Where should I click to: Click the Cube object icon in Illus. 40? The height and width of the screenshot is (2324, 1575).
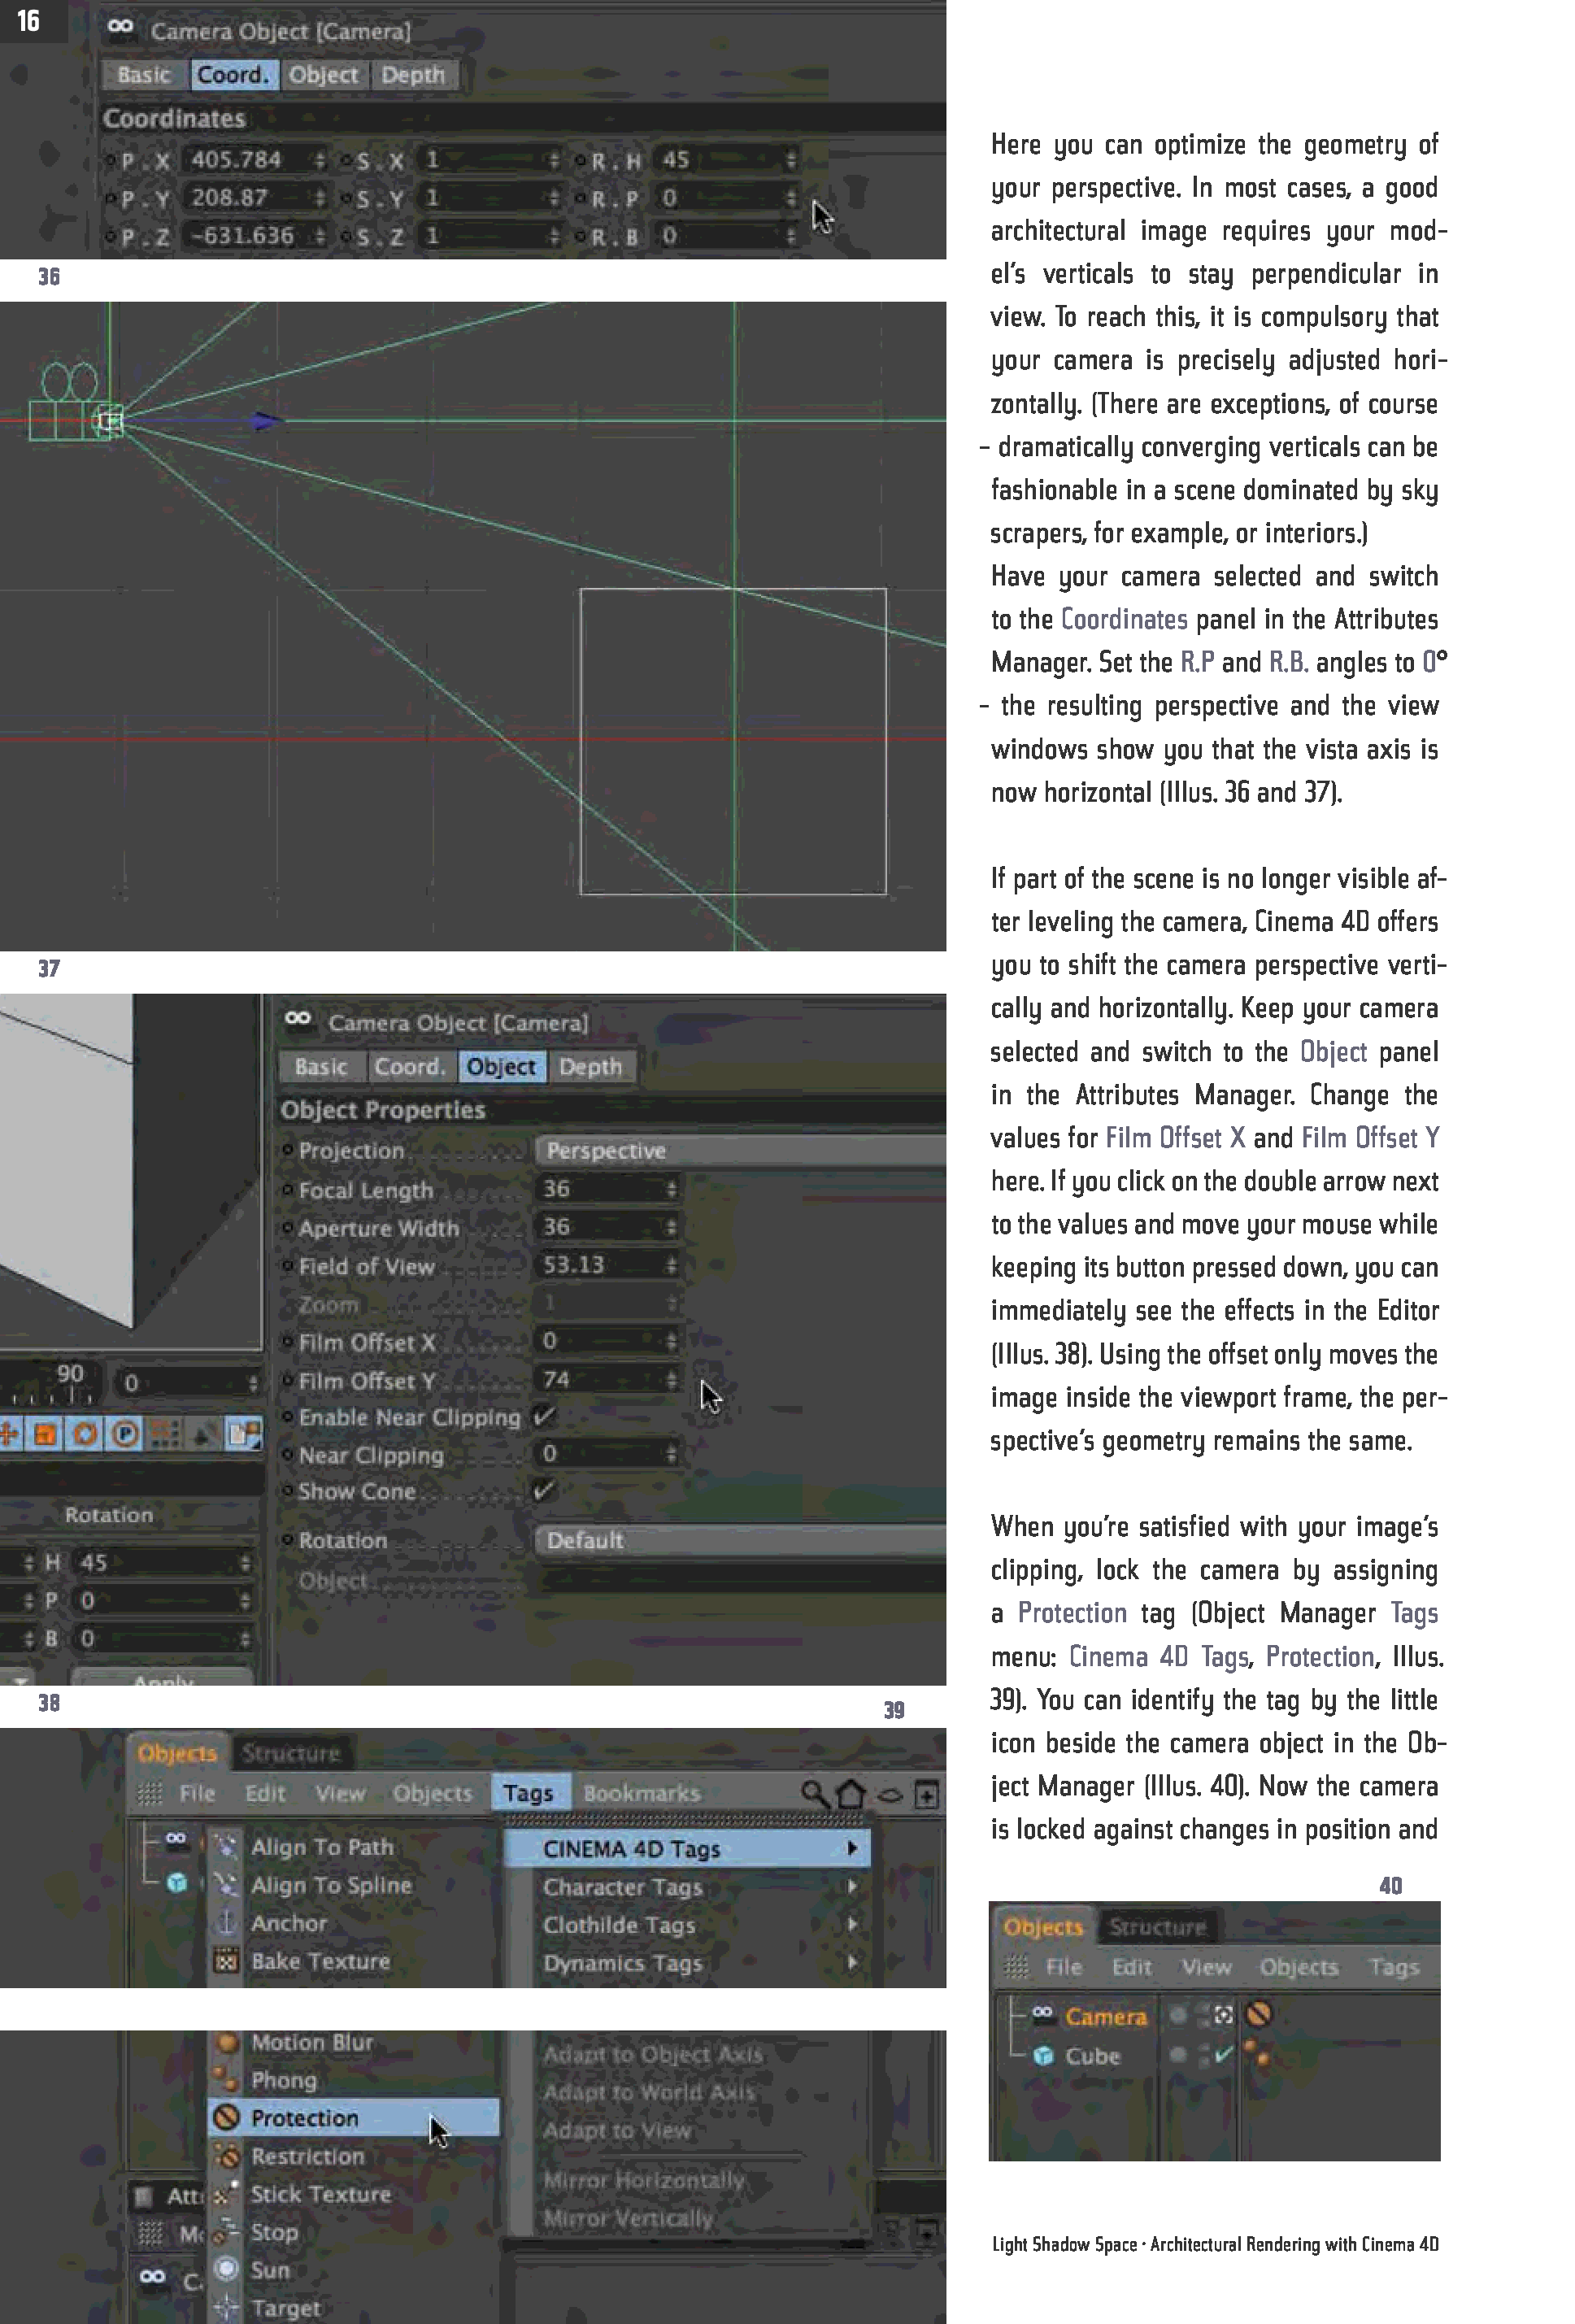[x=1043, y=2056]
